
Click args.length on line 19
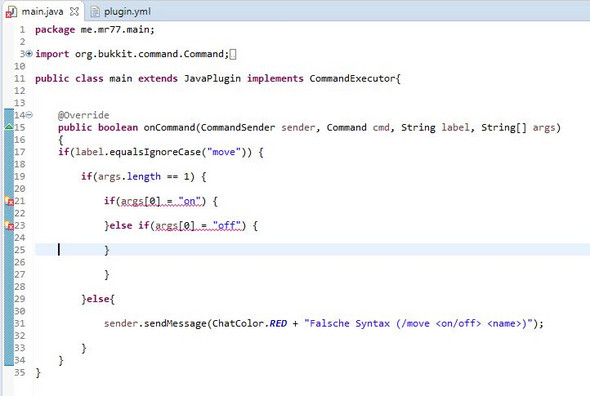(129, 177)
